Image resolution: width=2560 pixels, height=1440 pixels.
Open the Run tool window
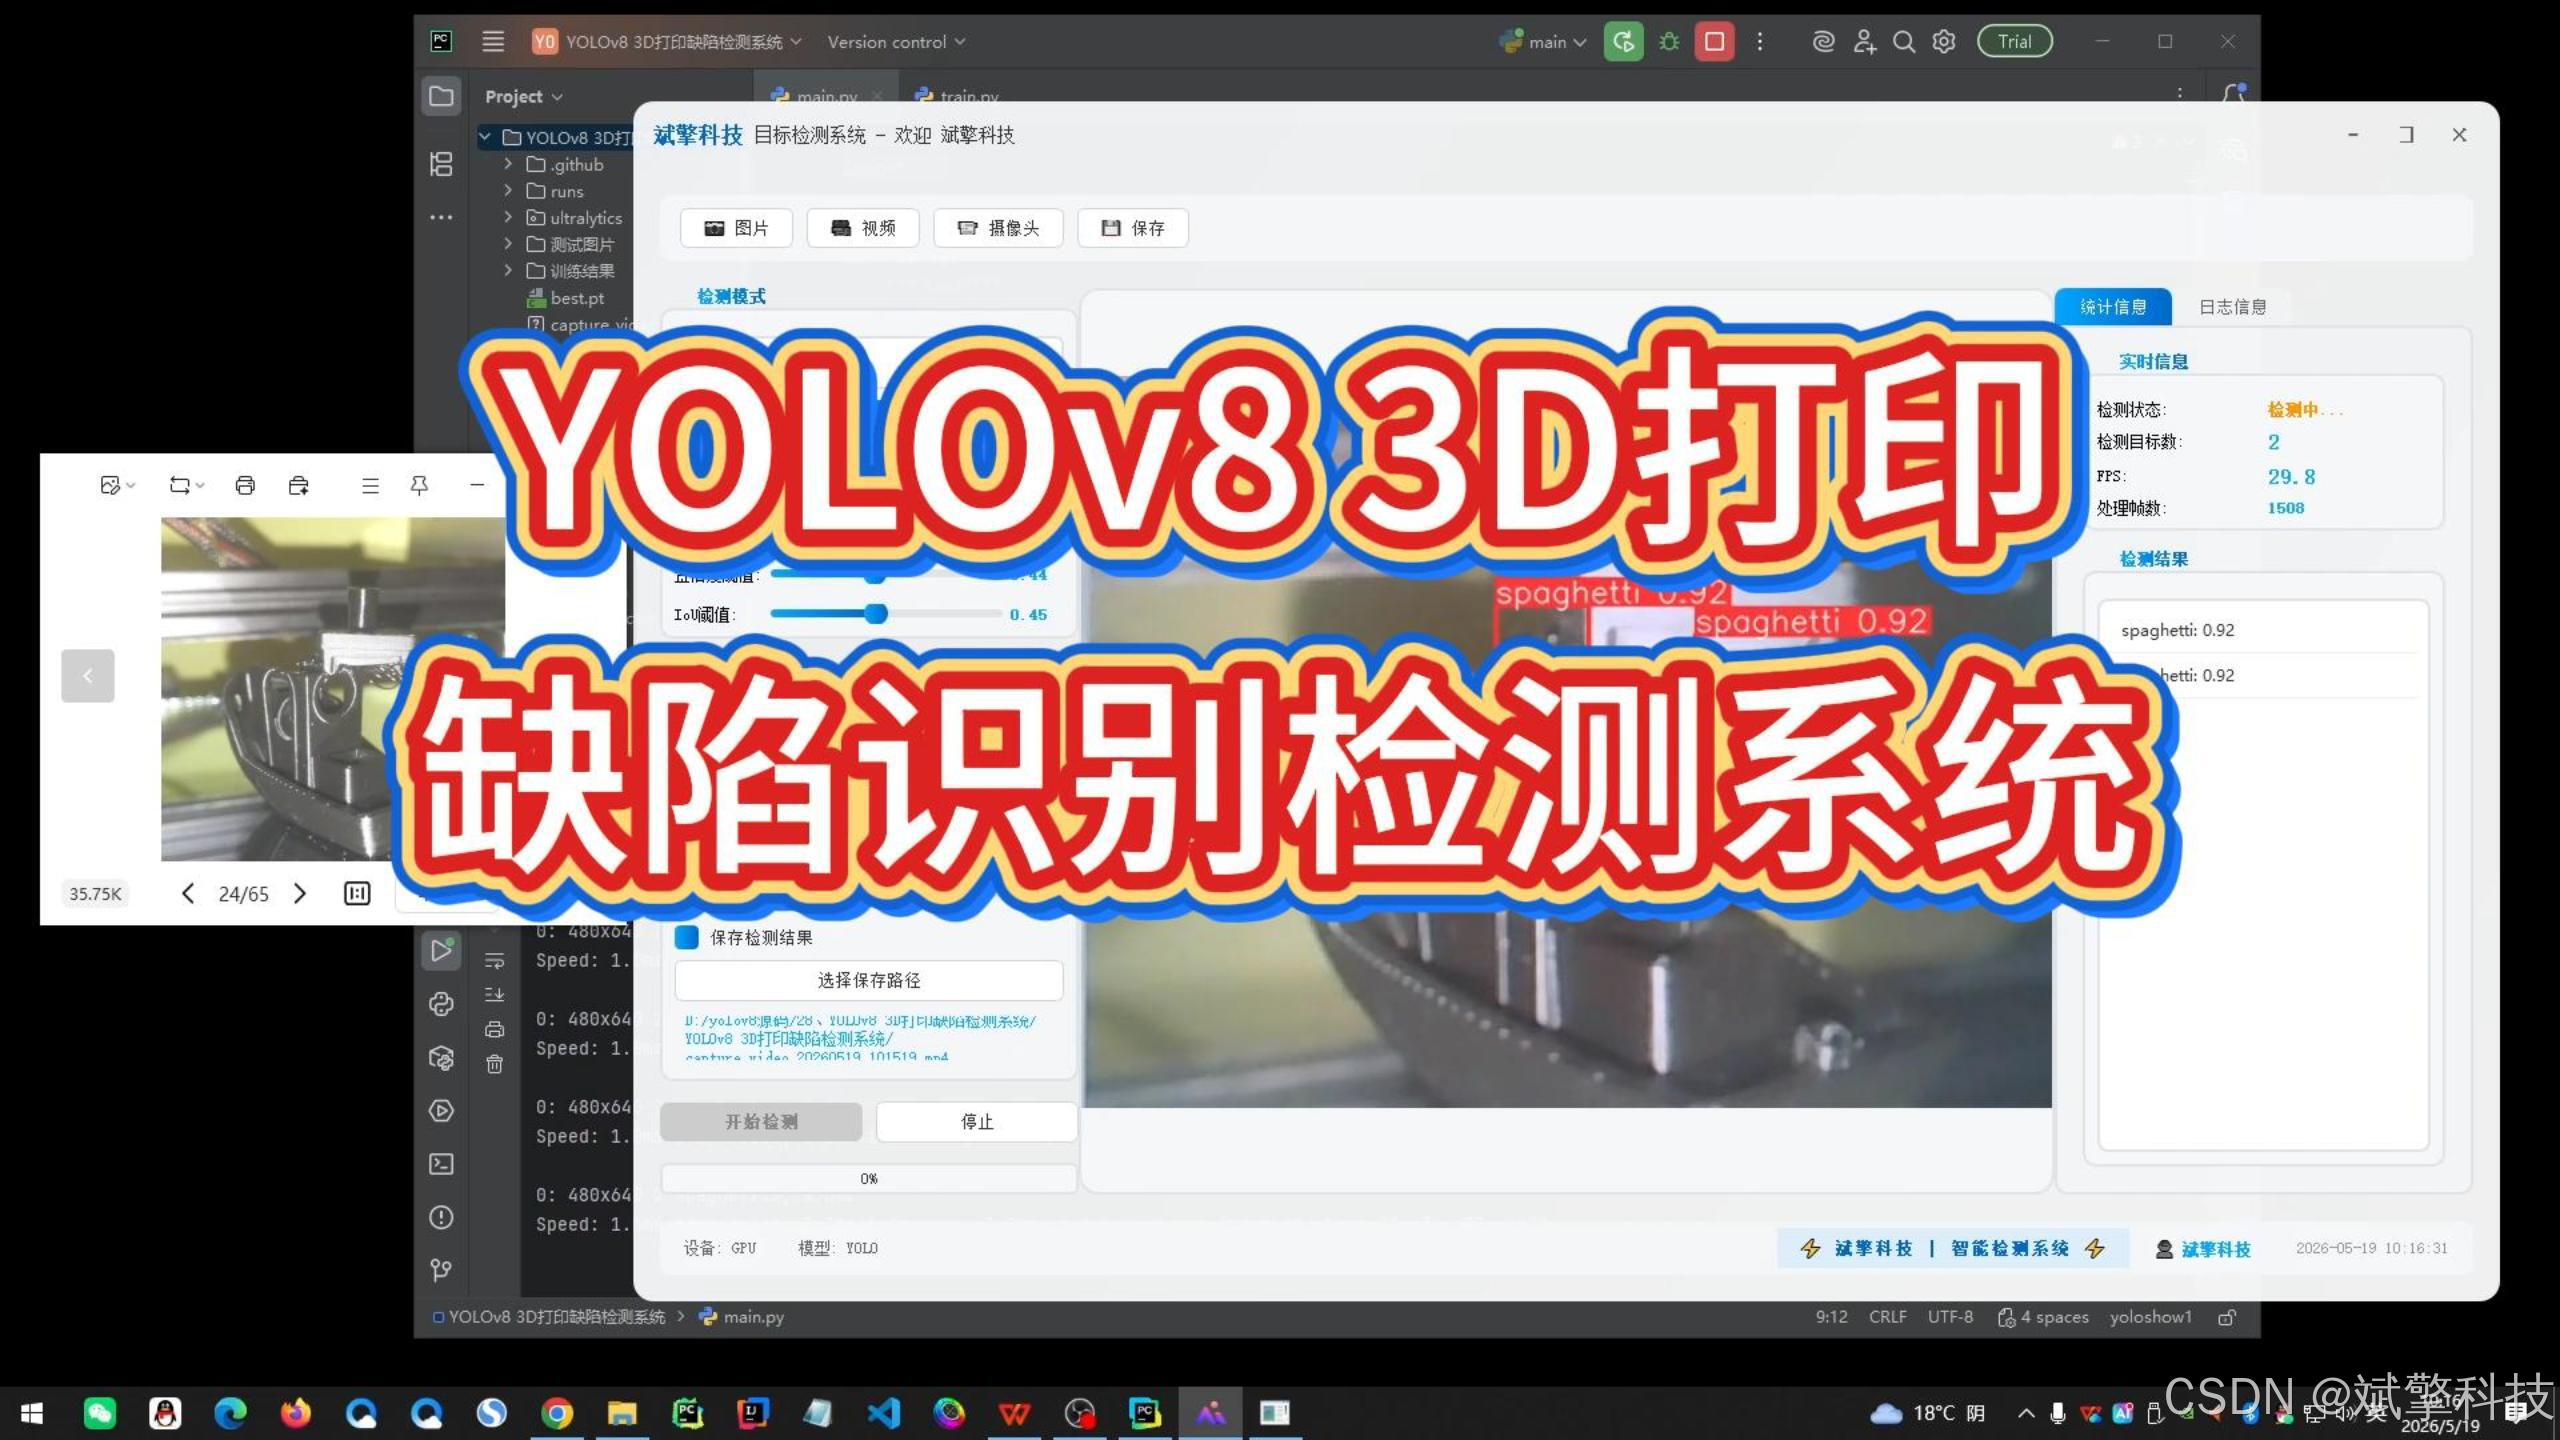pyautogui.click(x=441, y=949)
